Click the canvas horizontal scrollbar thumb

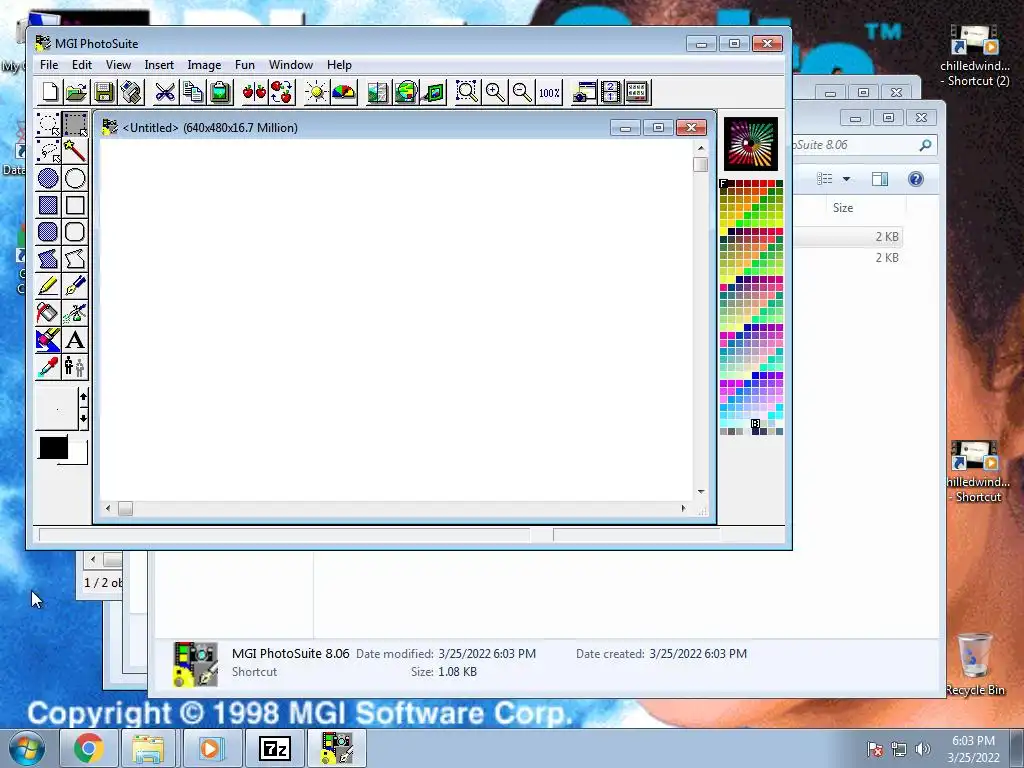125,508
